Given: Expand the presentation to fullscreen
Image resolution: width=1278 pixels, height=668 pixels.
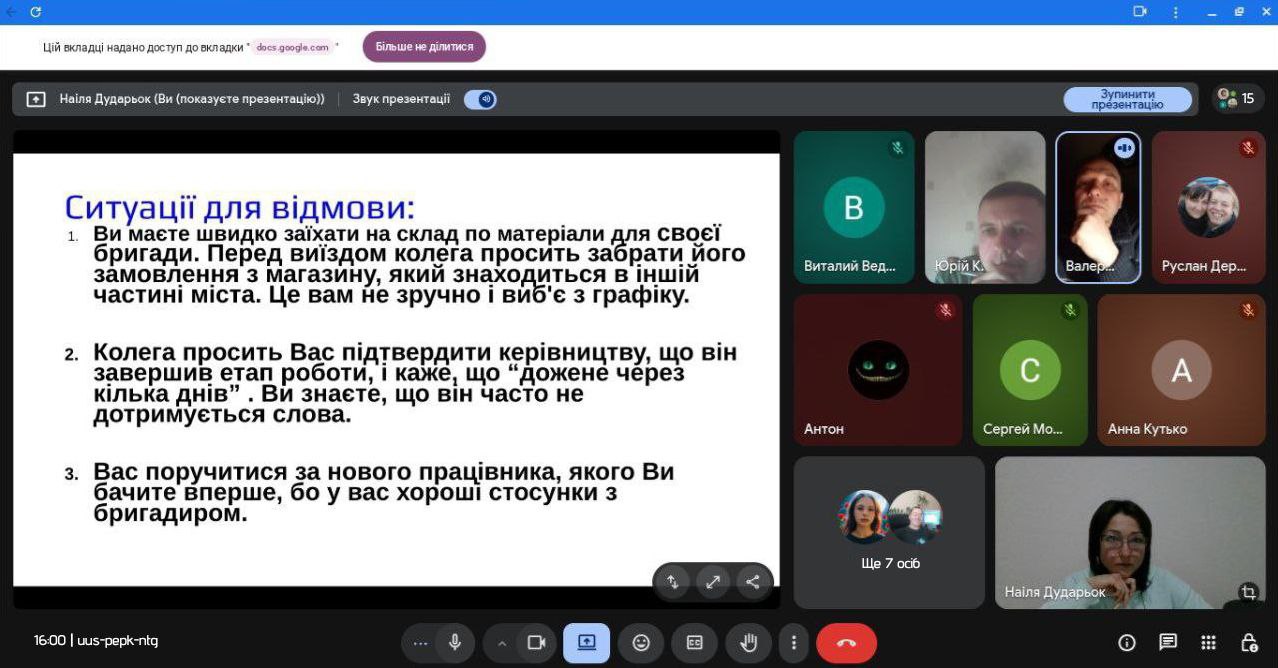Looking at the screenshot, I should click(x=713, y=582).
